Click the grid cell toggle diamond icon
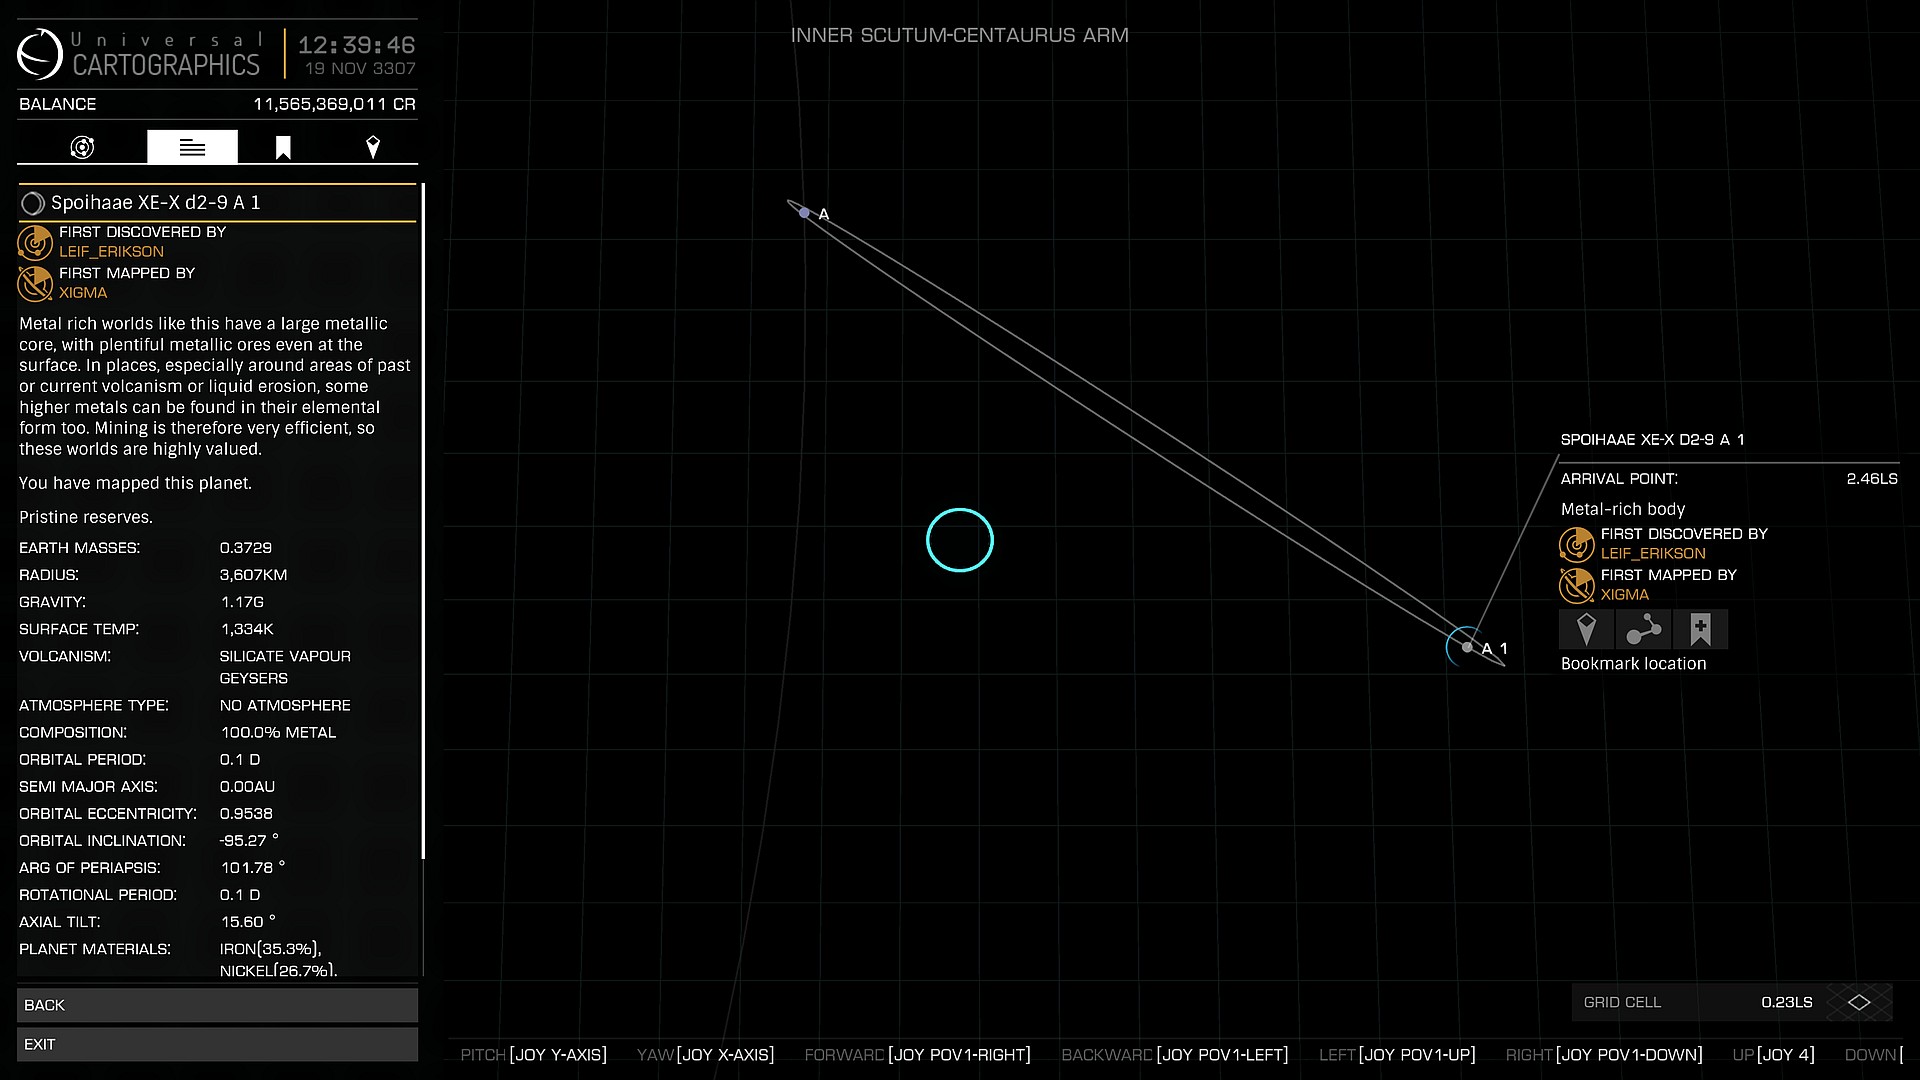 click(x=1859, y=1002)
